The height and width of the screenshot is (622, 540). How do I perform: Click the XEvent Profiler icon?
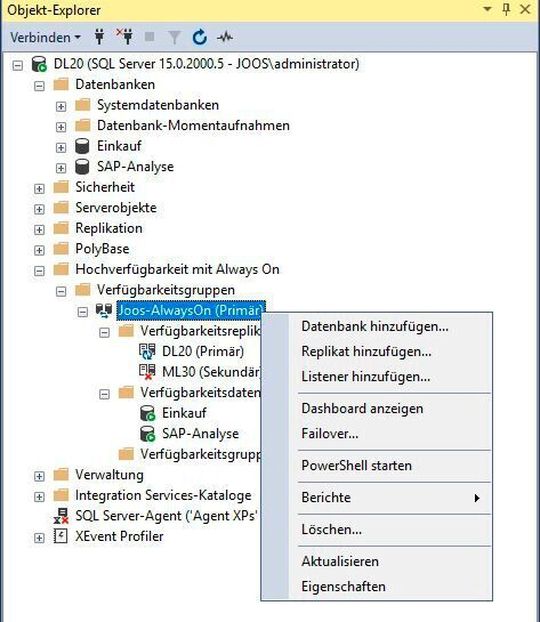(61, 536)
